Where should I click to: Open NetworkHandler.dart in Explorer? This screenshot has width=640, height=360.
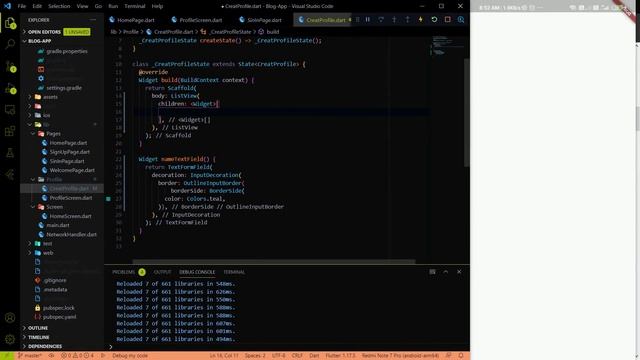tap(71, 235)
